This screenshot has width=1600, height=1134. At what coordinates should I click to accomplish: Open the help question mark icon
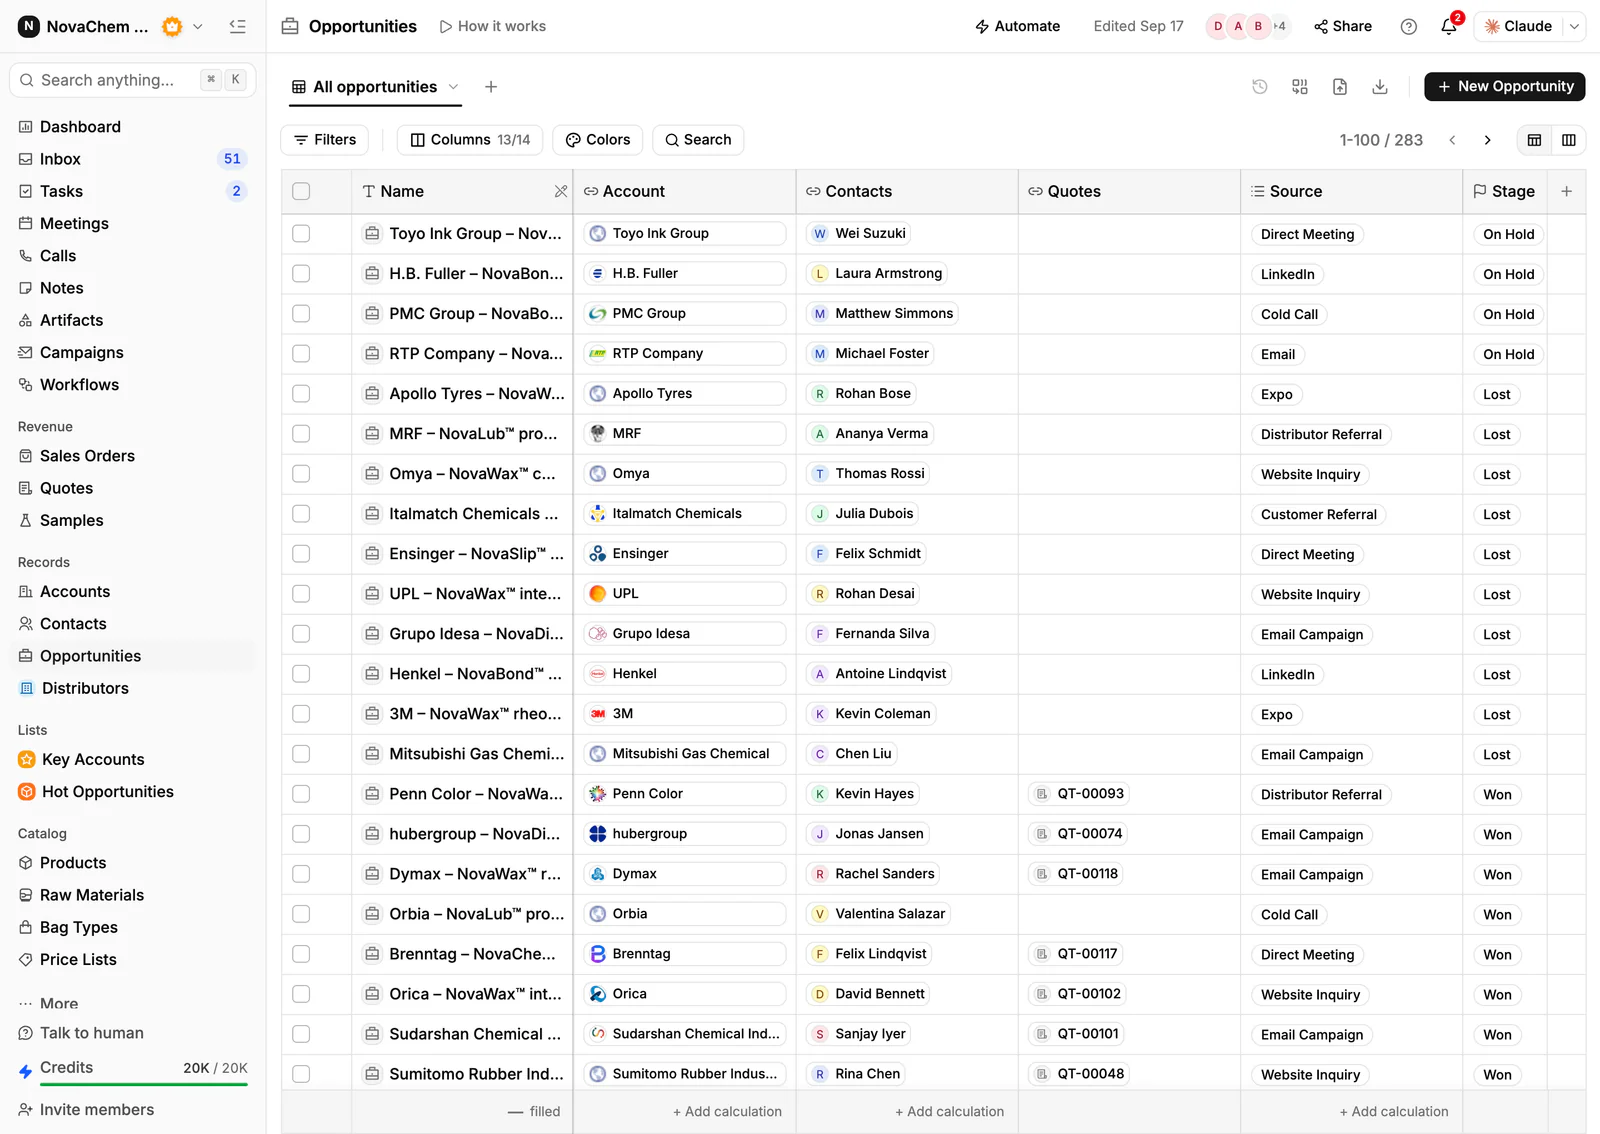tap(1408, 26)
